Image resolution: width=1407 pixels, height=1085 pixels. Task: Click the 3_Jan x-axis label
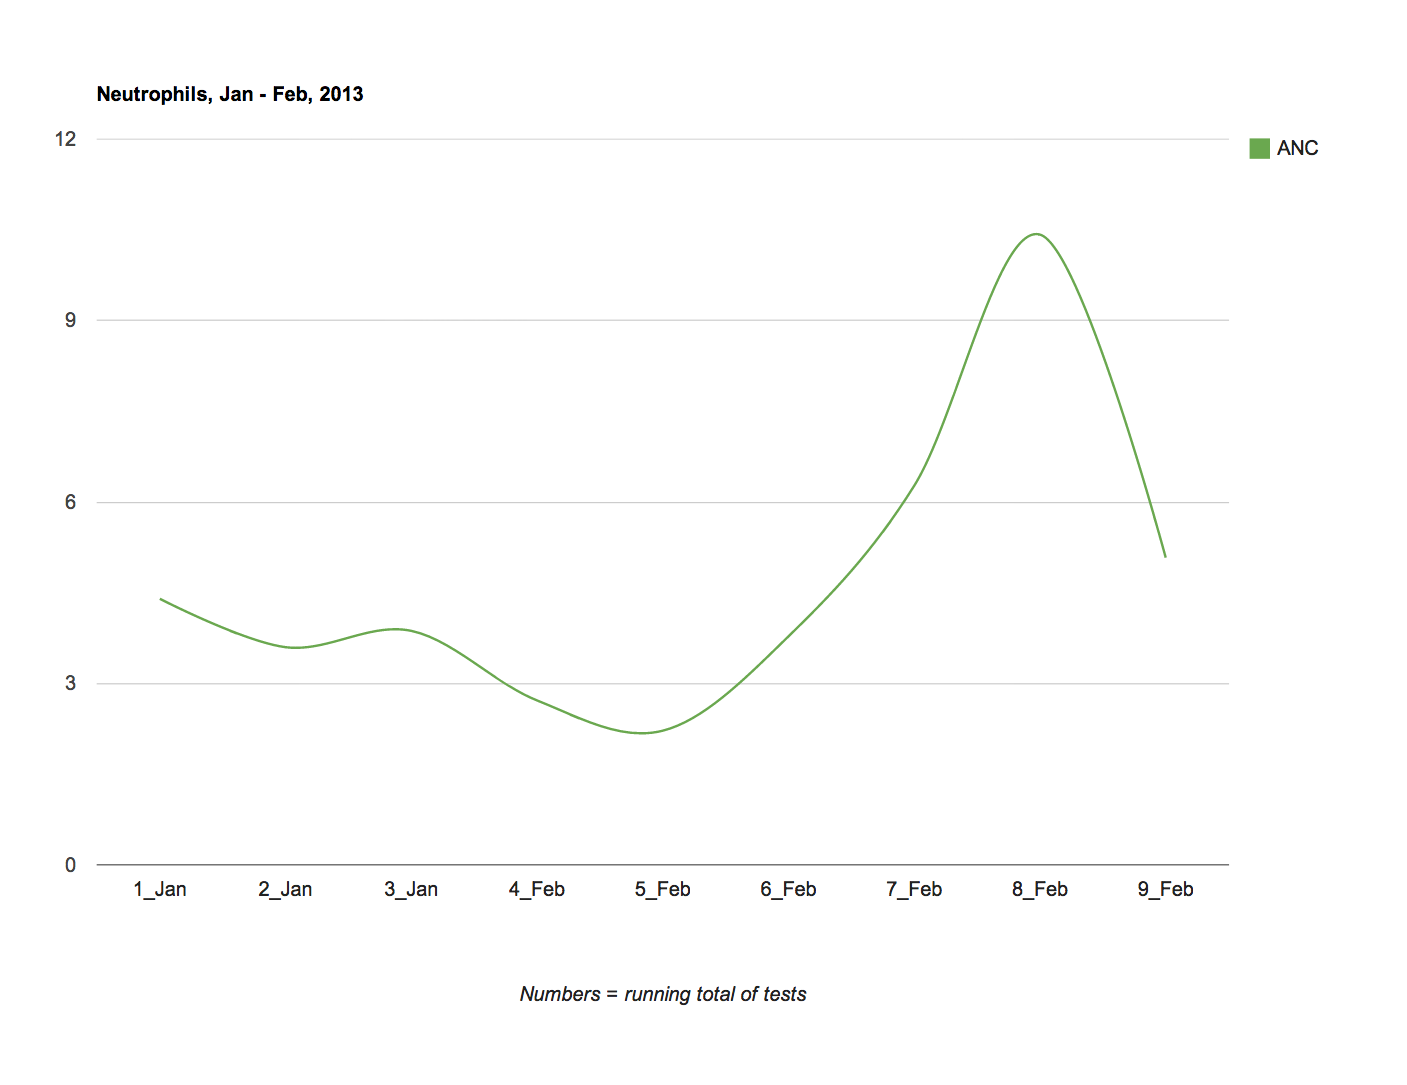[411, 889]
